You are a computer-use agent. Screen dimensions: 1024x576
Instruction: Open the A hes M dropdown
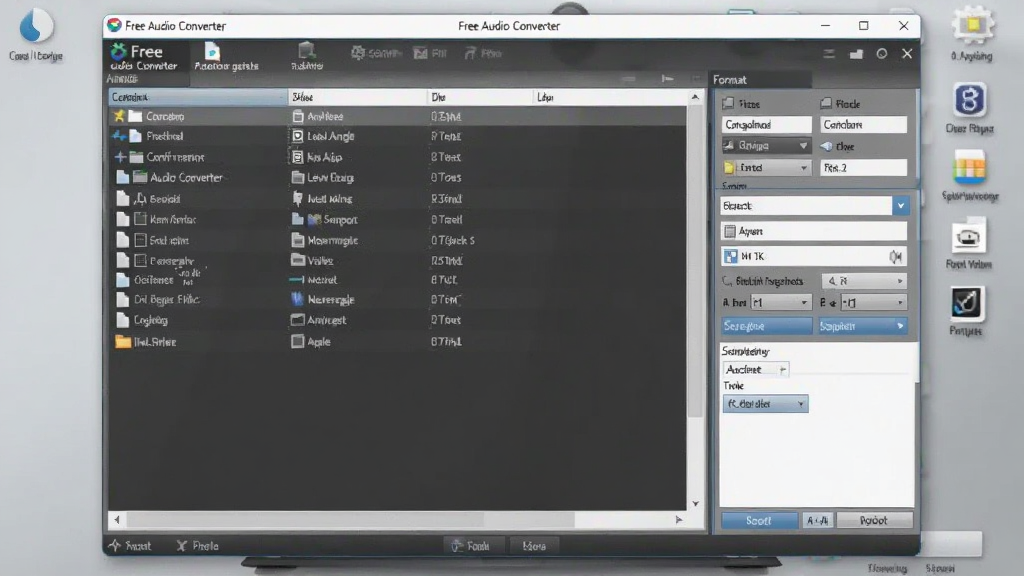pyautogui.click(x=781, y=302)
